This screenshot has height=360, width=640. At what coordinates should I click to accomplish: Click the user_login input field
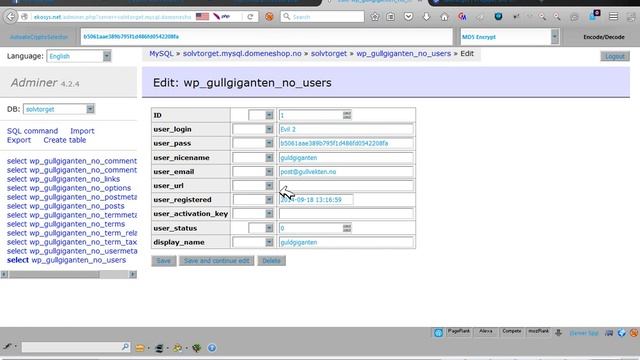coord(346,129)
